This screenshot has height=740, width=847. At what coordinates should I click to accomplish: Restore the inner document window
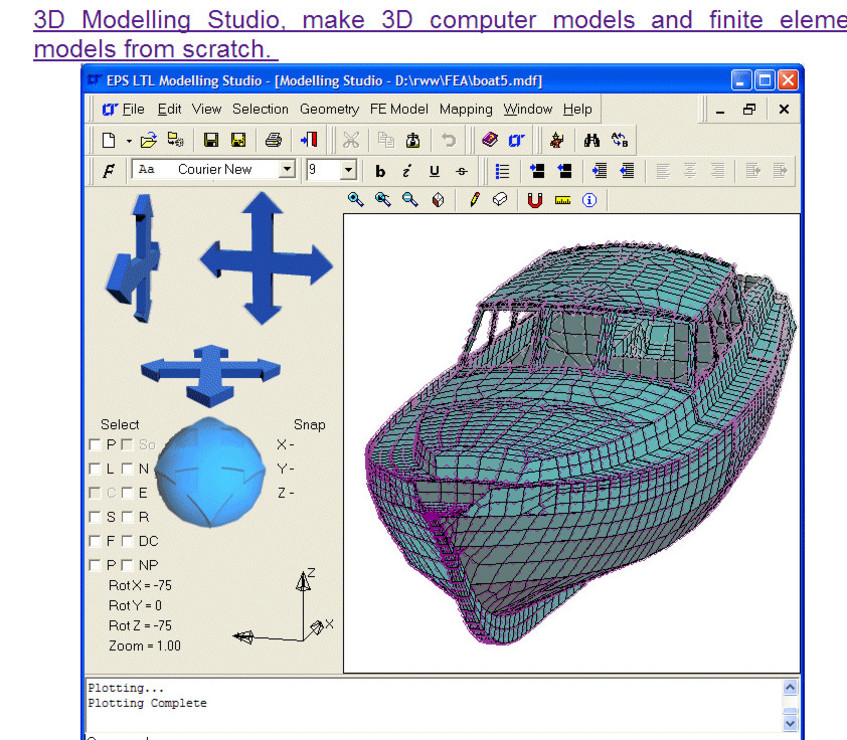pyautogui.click(x=749, y=109)
